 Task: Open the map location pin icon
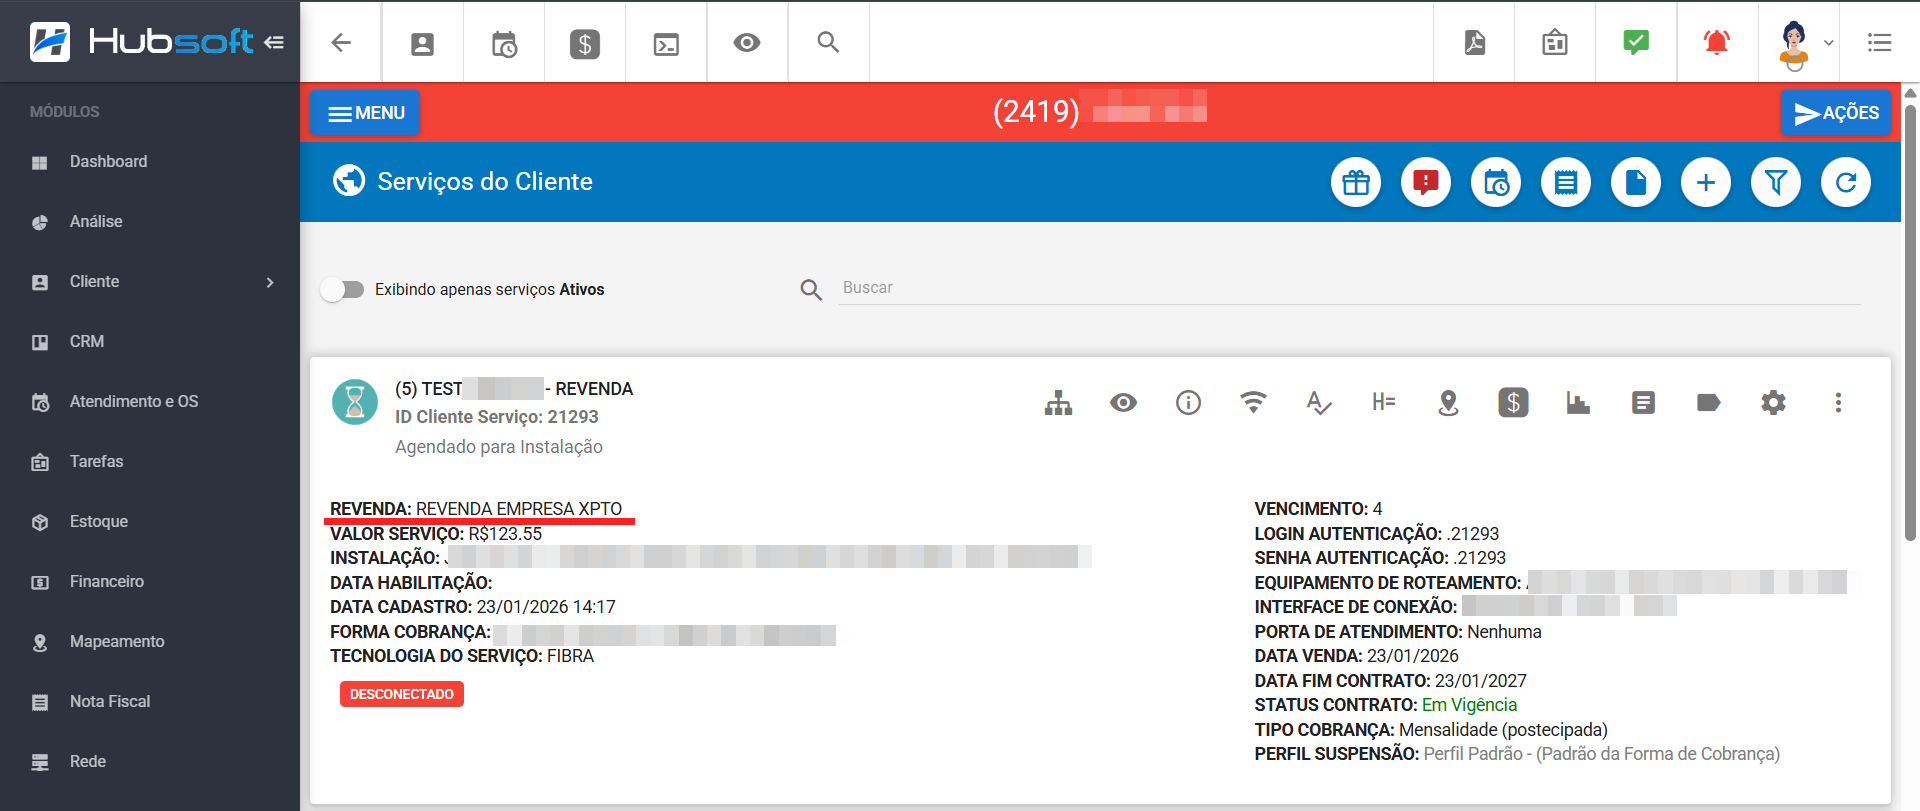pos(1448,403)
